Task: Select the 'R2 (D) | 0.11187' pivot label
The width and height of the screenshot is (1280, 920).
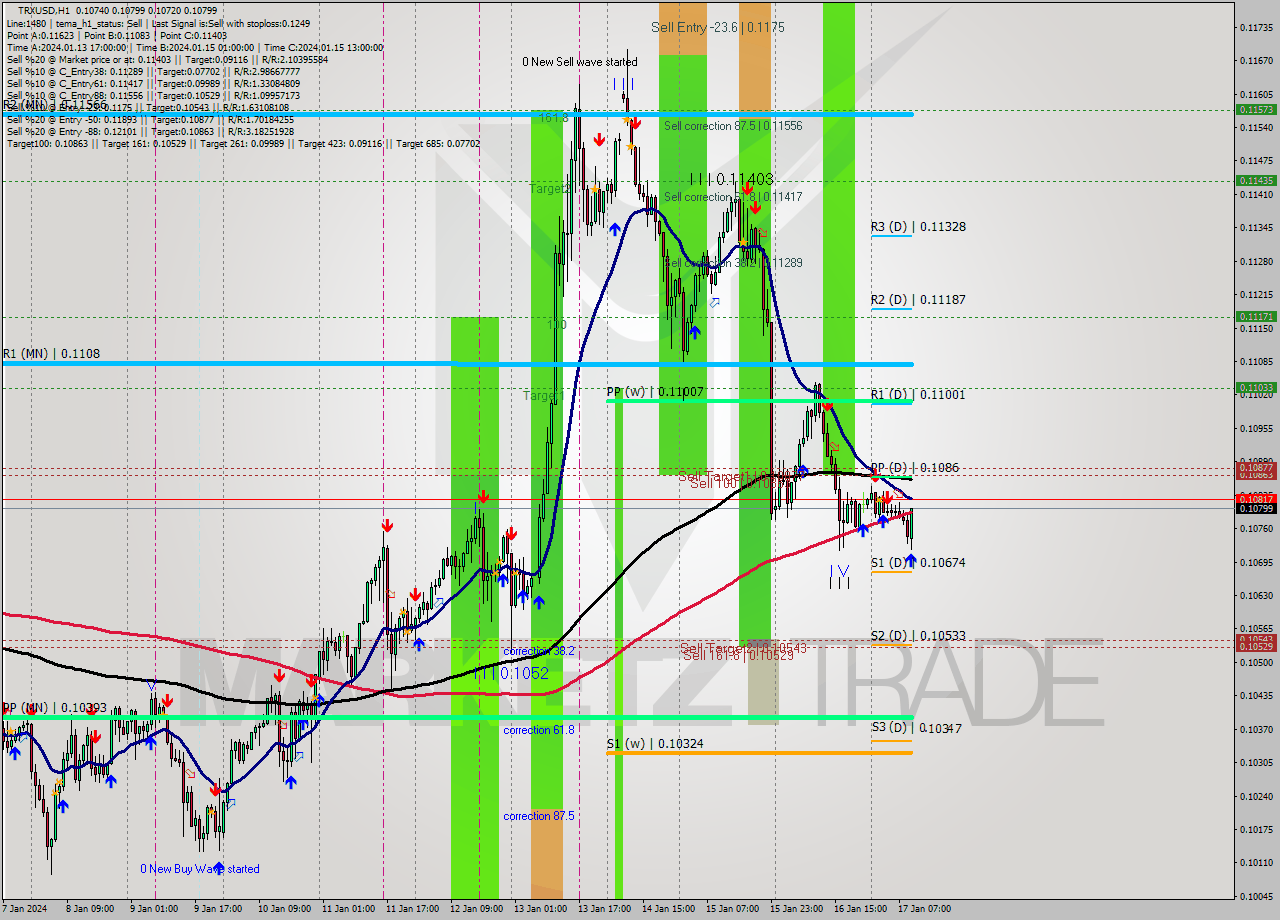Action: [918, 299]
